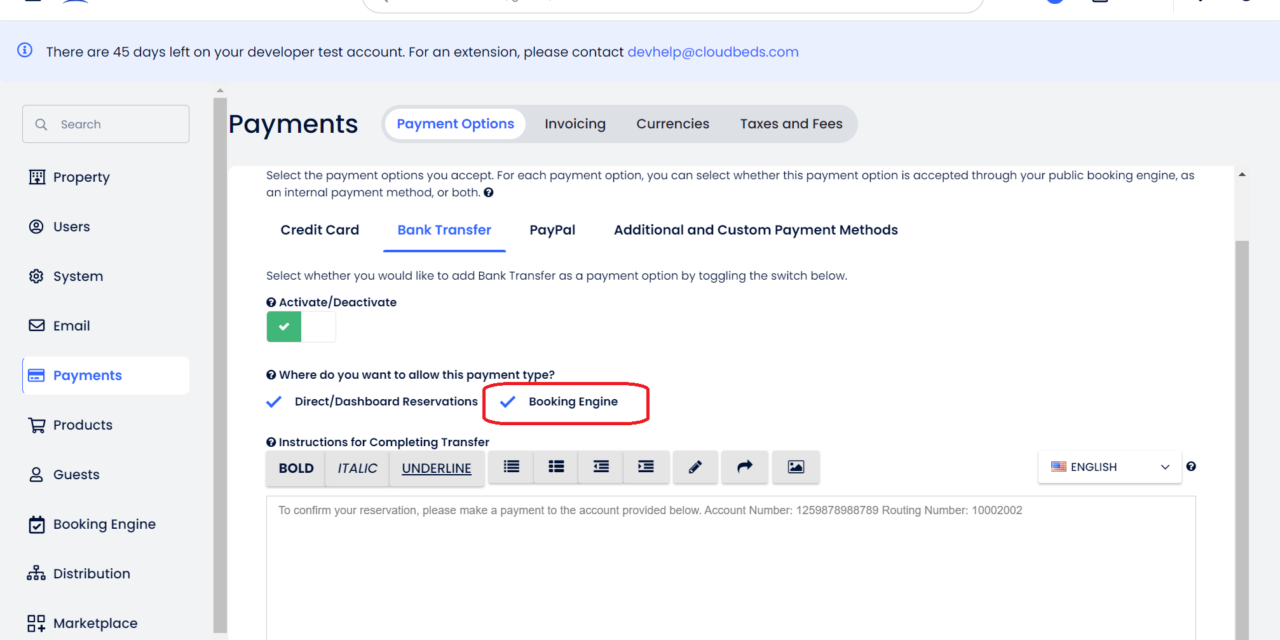Click the Distribution icon in sidebar
The width and height of the screenshot is (1280, 640).
click(36, 573)
